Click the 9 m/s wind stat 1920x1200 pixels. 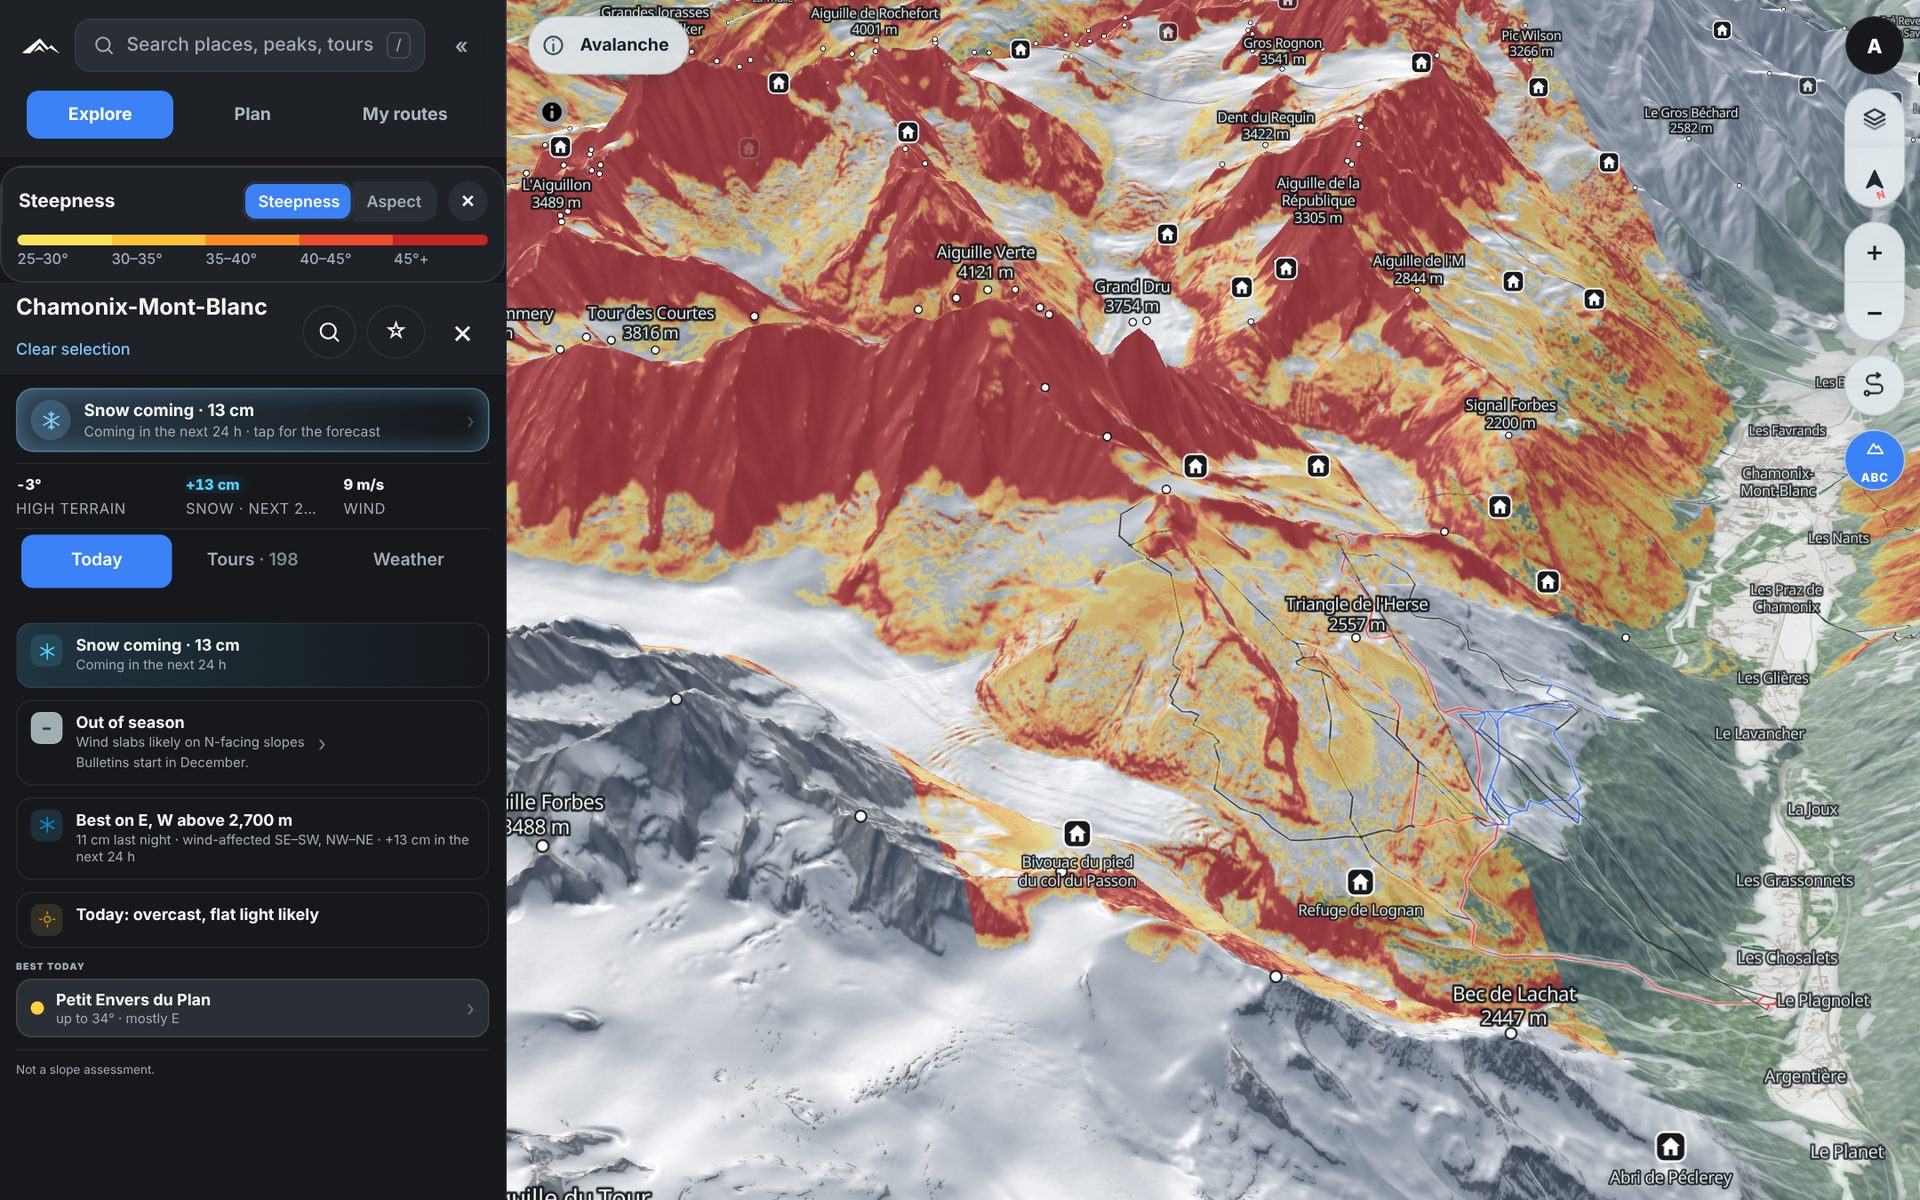(364, 496)
